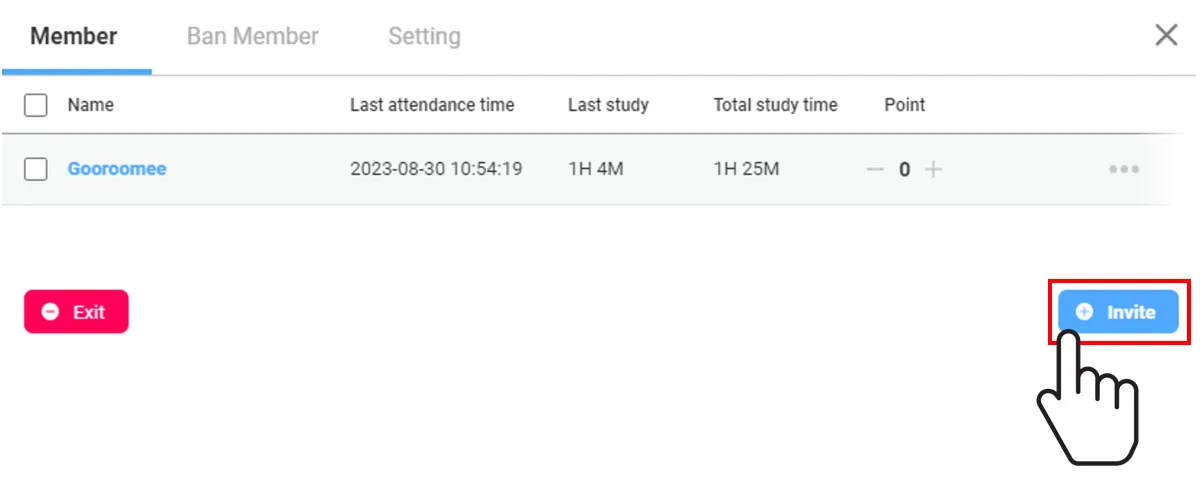This screenshot has width=1204, height=496.
Task: Increase Gooroomee's points with plus icon
Action: pos(933,170)
